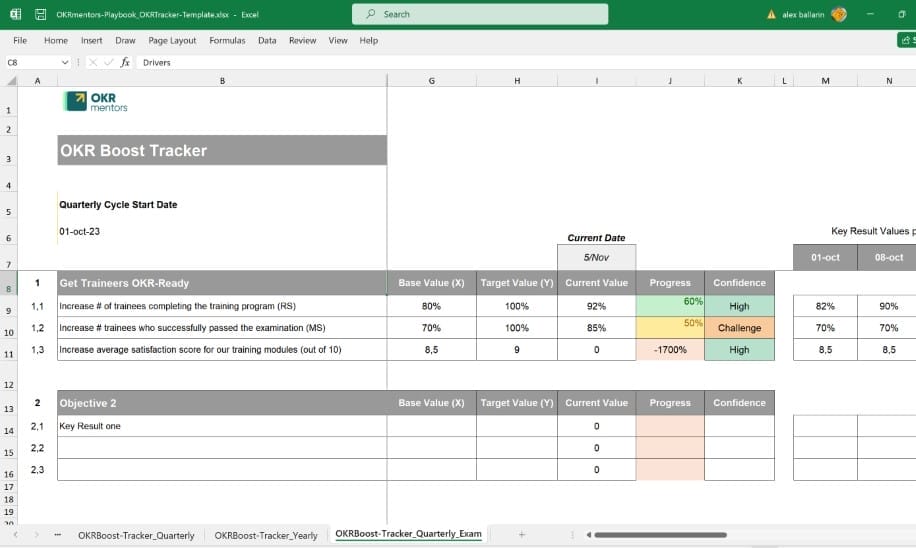Image resolution: width=916 pixels, height=548 pixels.
Task: Expand the Name Box dropdown arrow
Action: pos(65,62)
